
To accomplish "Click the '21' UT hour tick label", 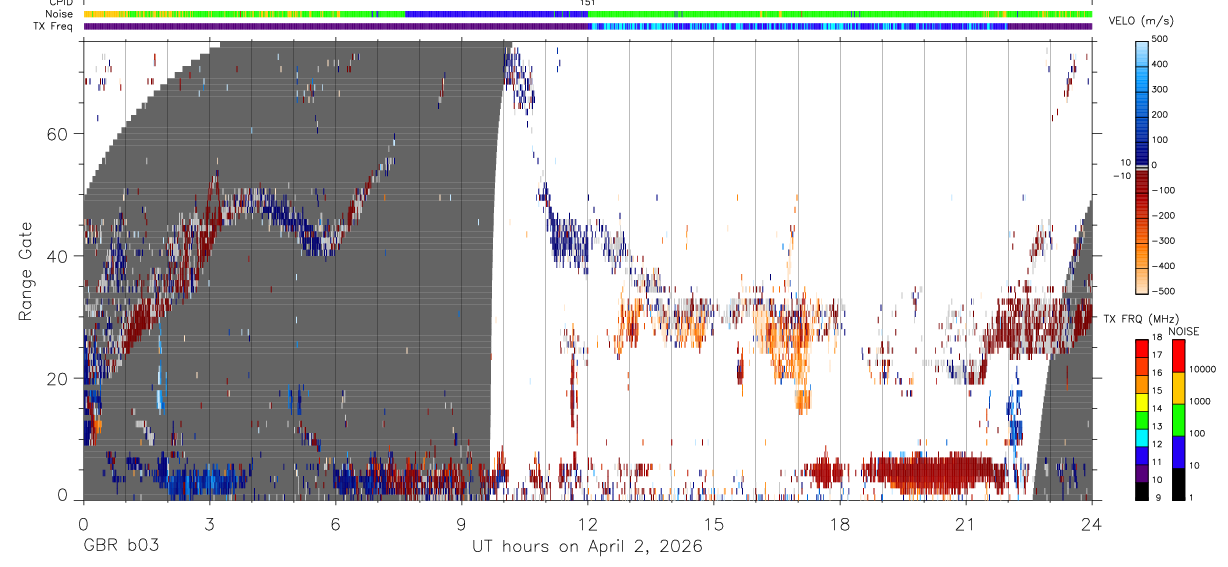I will click(966, 524).
